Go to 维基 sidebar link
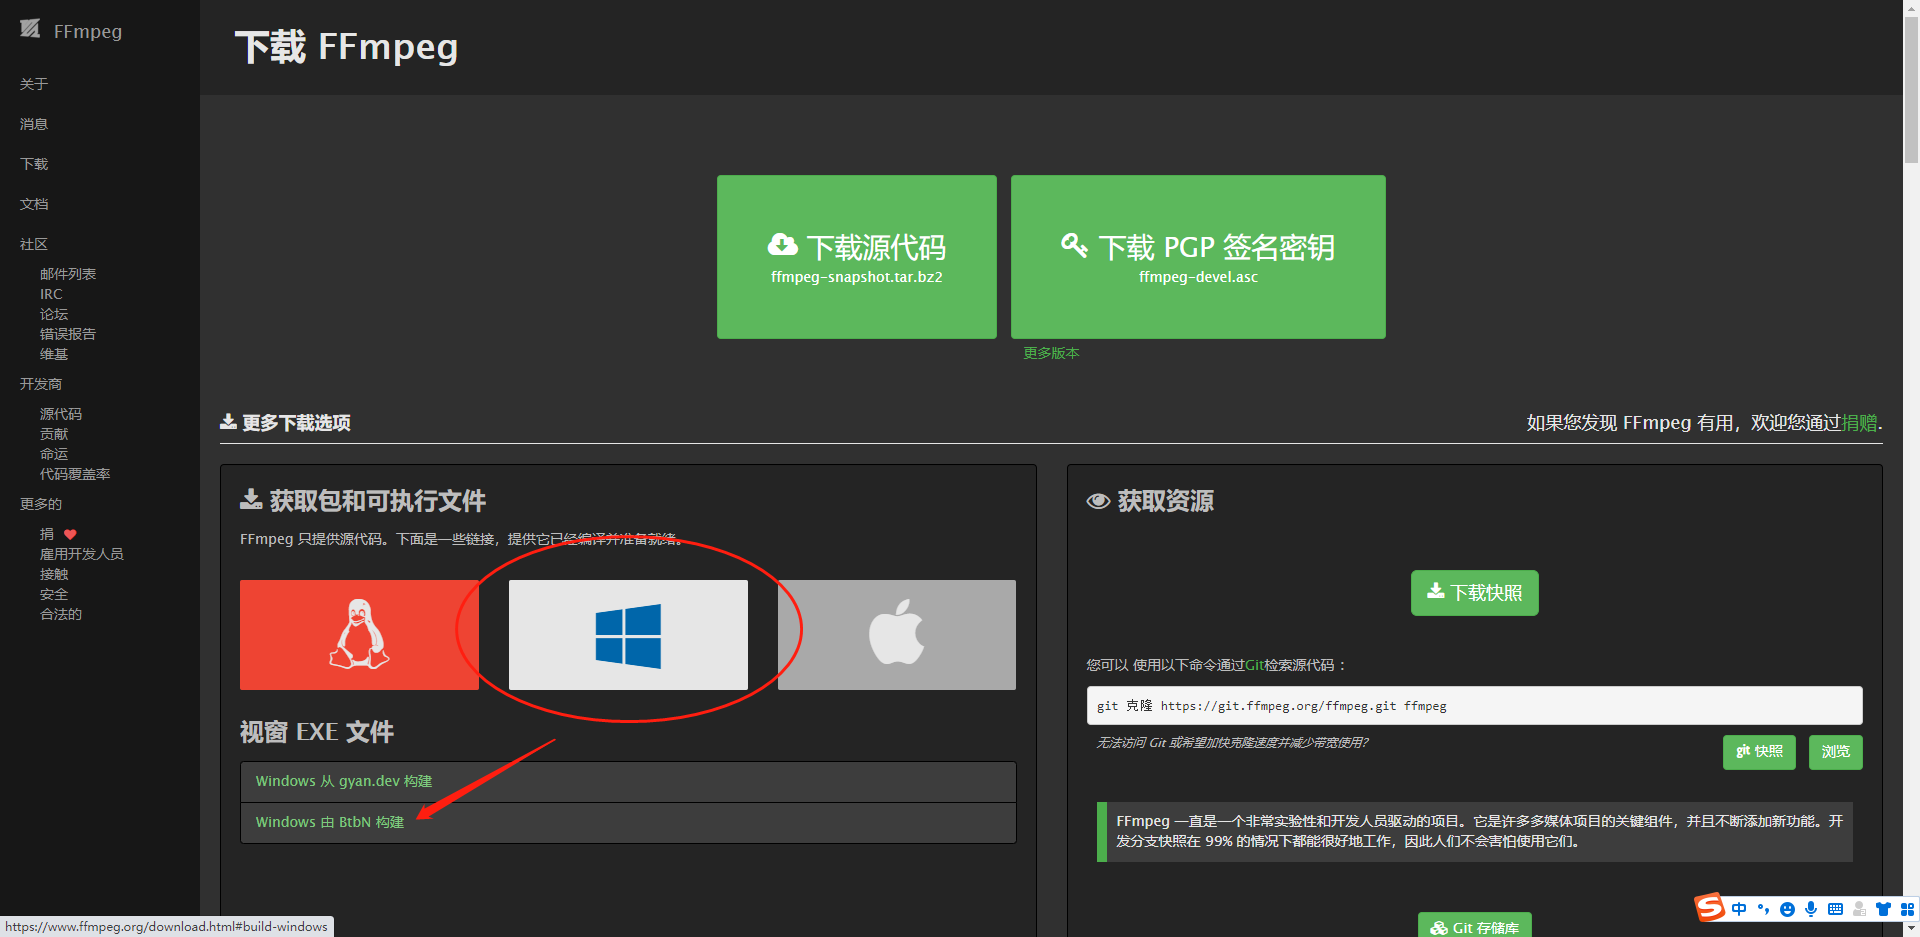Screen dimensions: 1920x937 (x=54, y=354)
